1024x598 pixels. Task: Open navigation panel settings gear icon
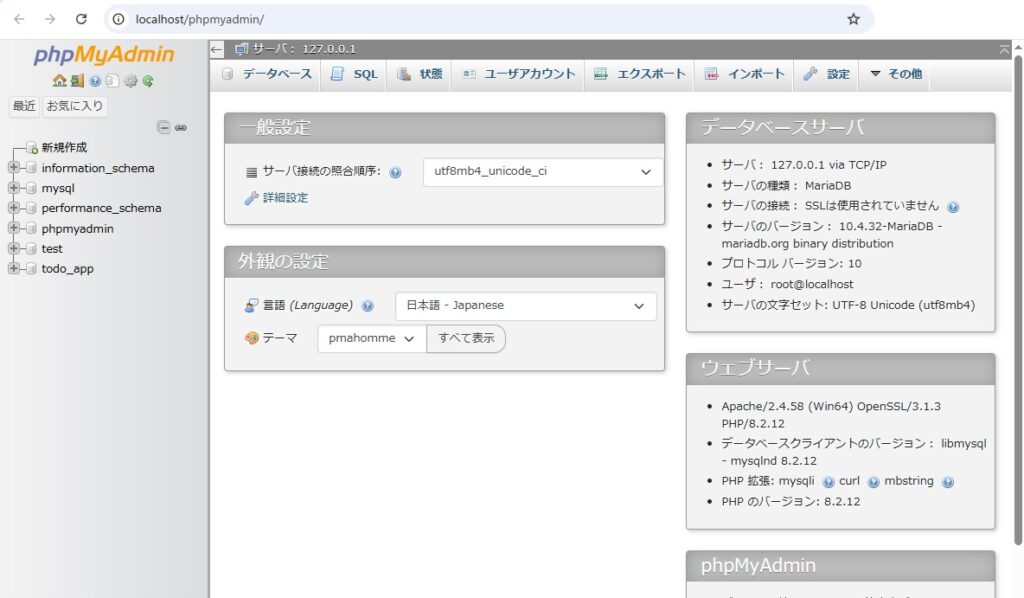pos(131,80)
